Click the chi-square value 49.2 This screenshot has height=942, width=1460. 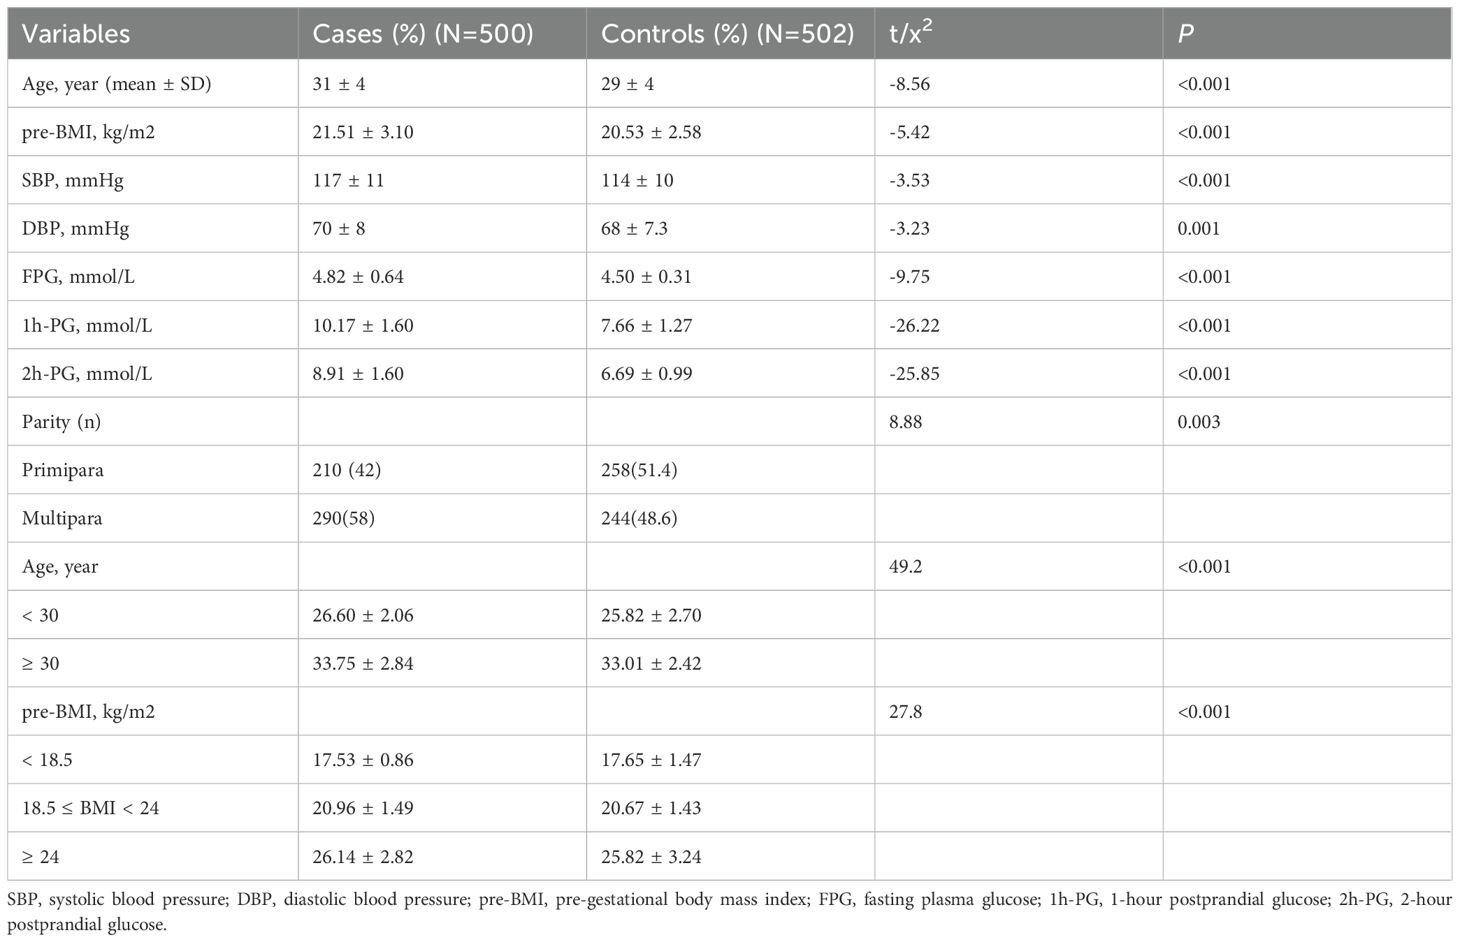tap(905, 567)
